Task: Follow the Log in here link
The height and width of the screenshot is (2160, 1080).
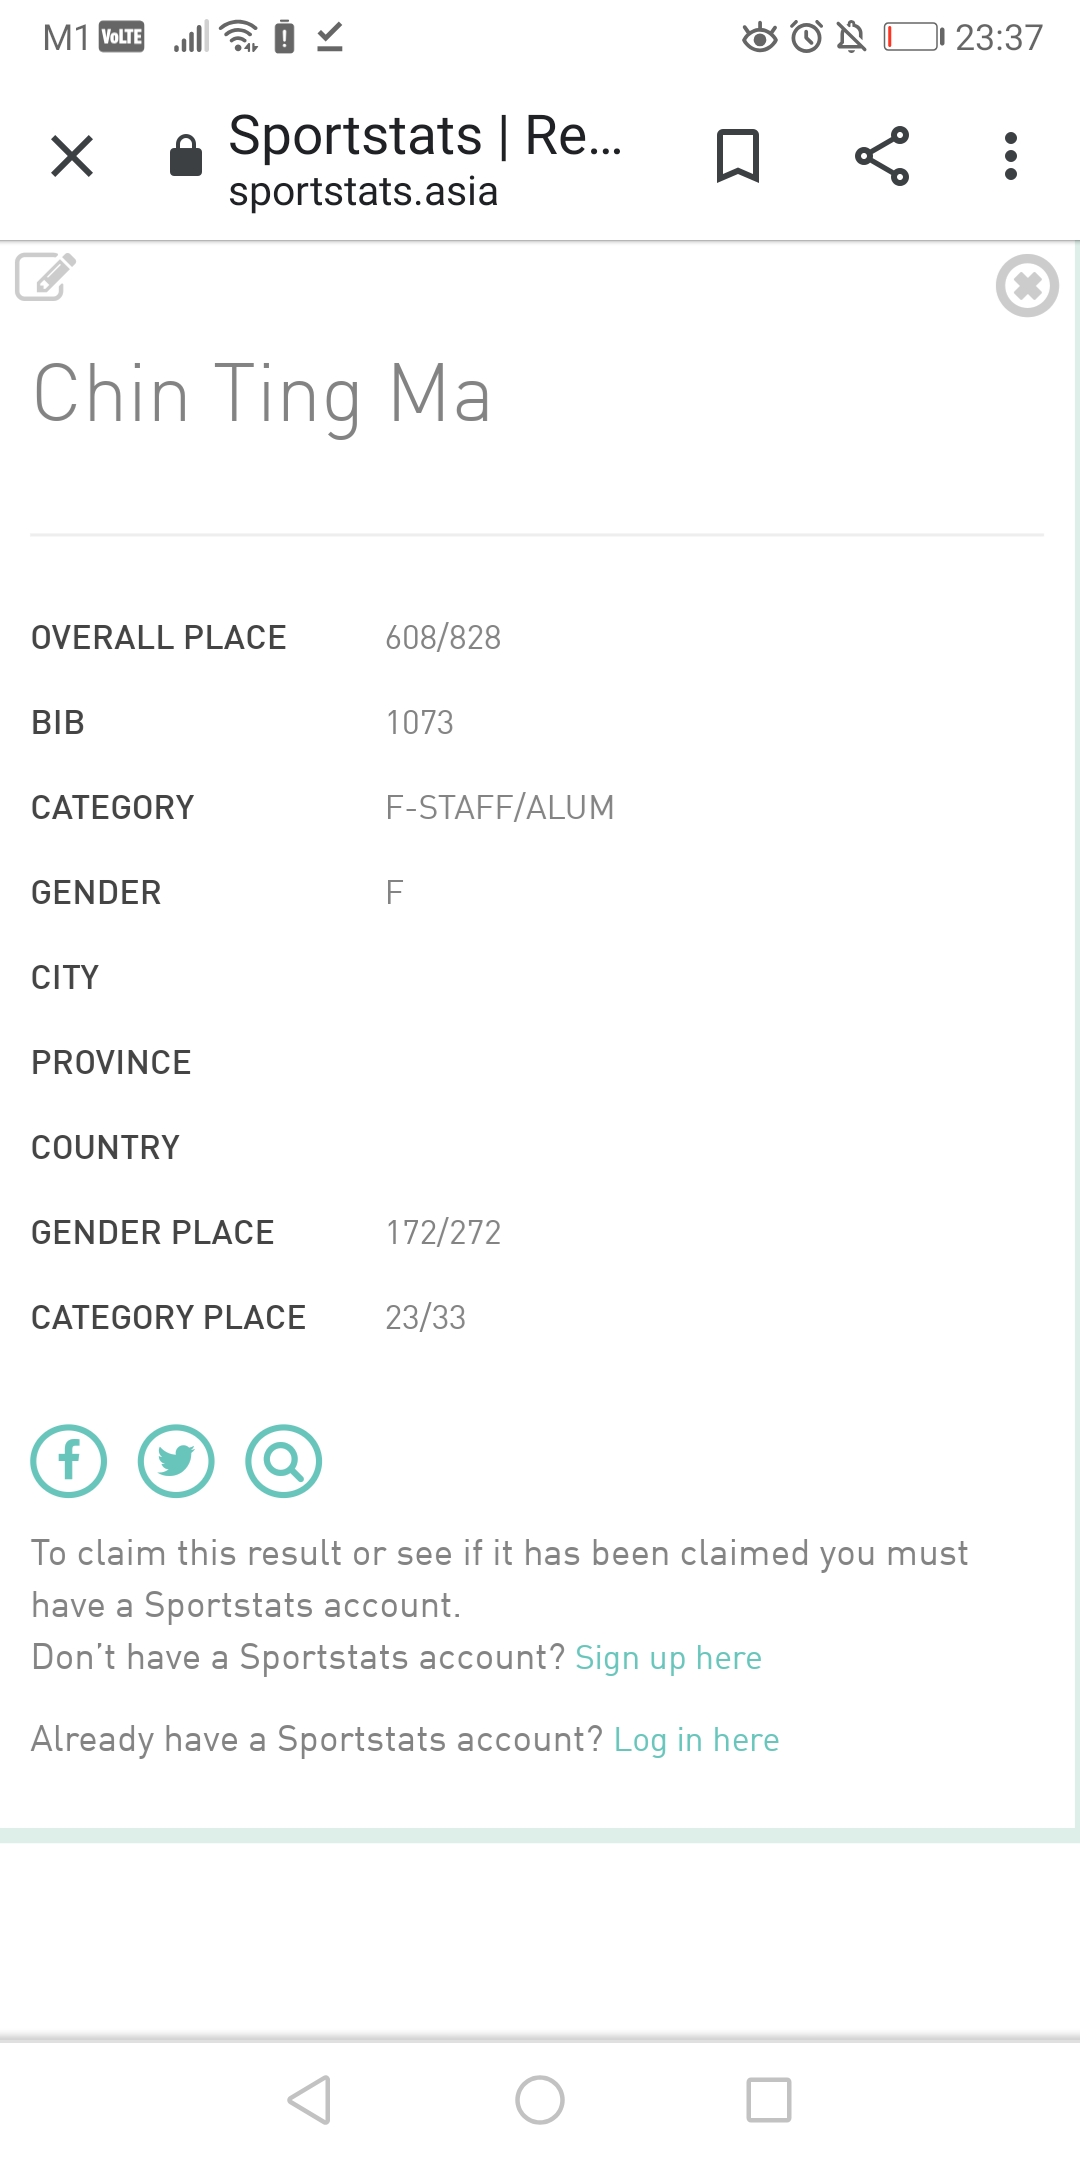Action: pos(696,1740)
